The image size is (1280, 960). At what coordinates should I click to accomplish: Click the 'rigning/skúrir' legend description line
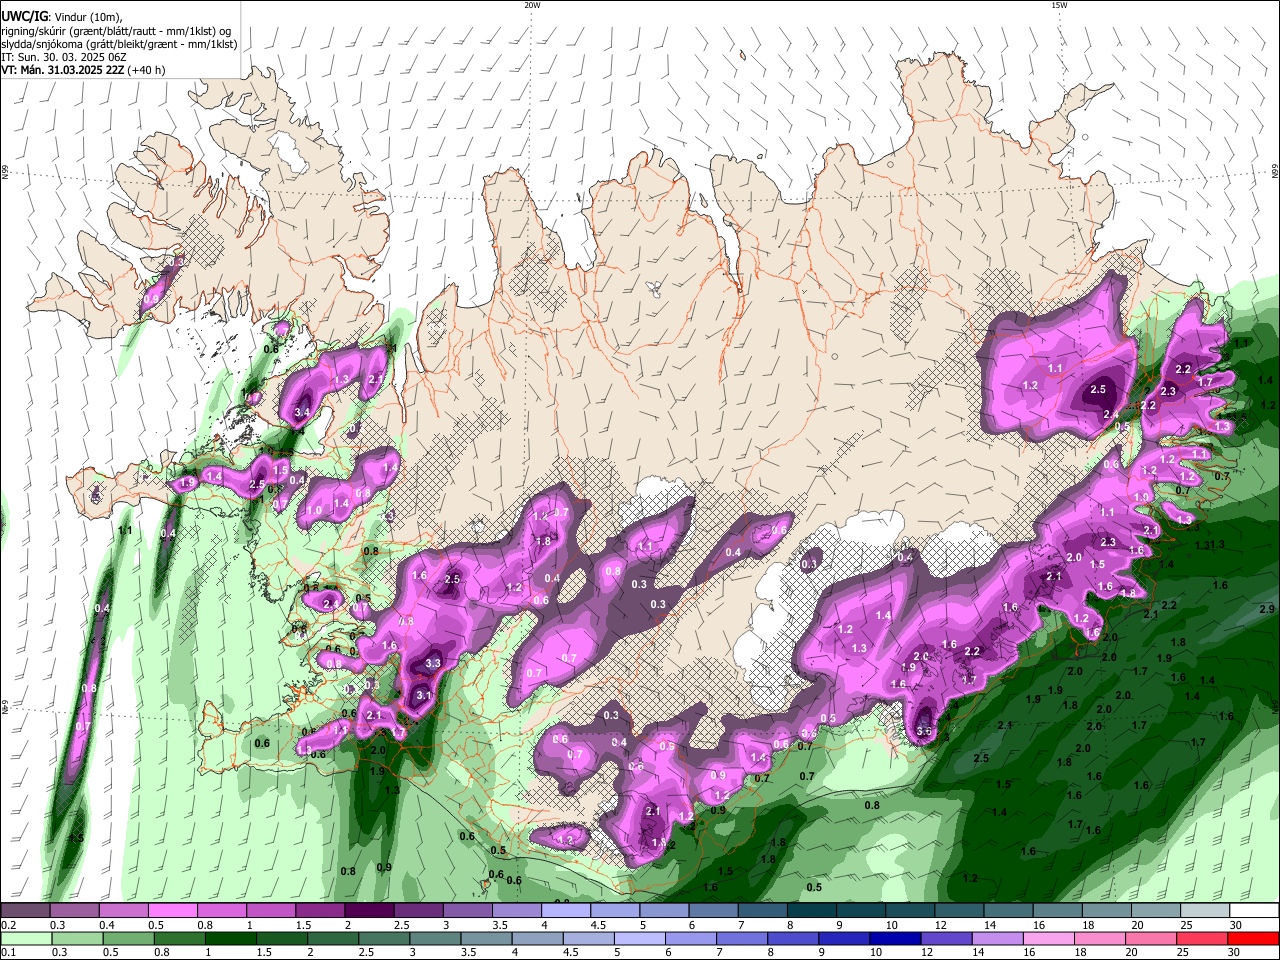tap(118, 31)
